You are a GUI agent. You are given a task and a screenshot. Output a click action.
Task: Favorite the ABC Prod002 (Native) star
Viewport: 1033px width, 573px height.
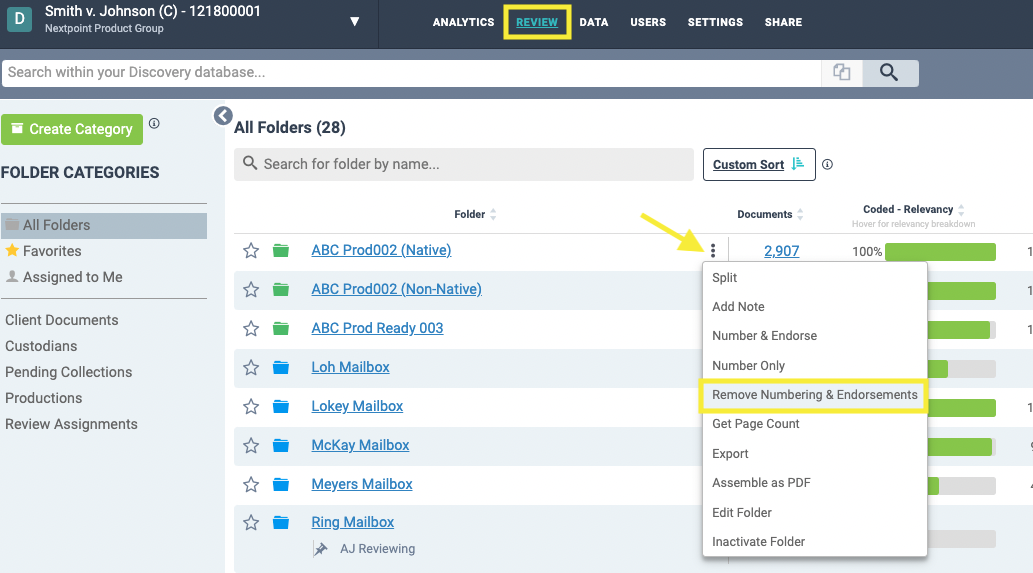[x=251, y=250]
